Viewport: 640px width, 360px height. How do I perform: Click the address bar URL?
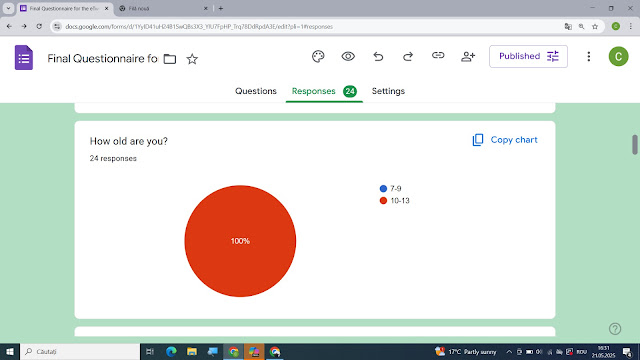[x=199, y=27]
